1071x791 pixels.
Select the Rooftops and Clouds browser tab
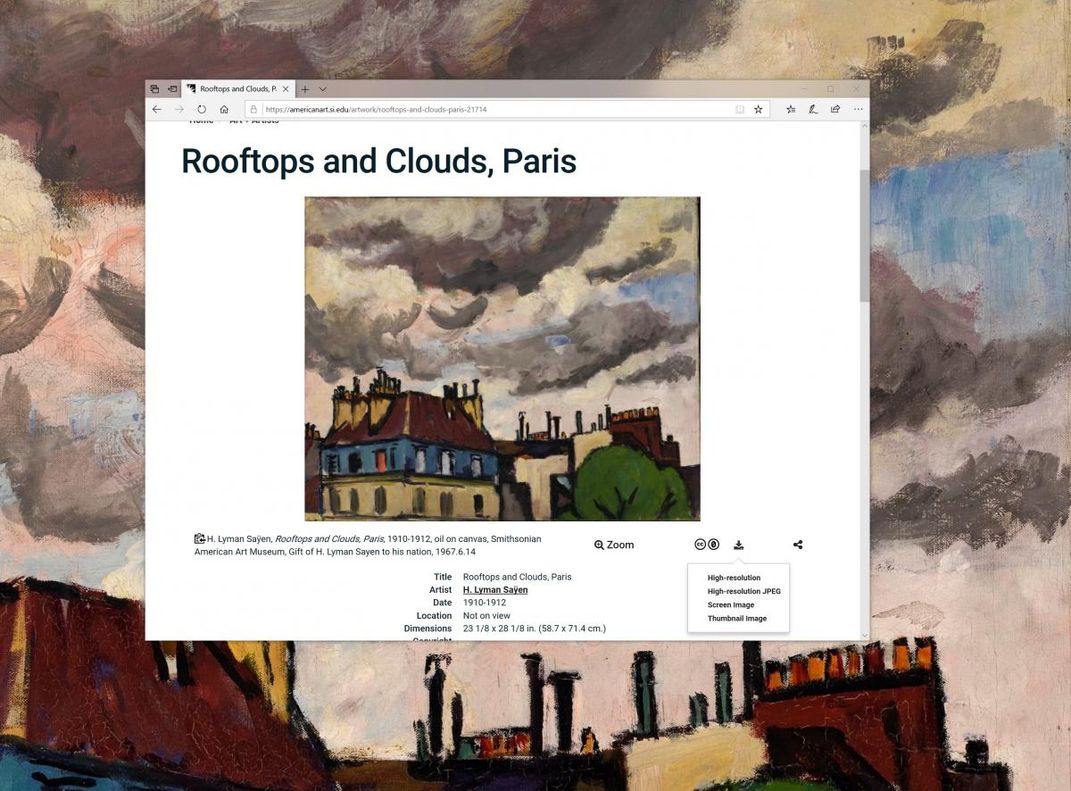coord(238,89)
